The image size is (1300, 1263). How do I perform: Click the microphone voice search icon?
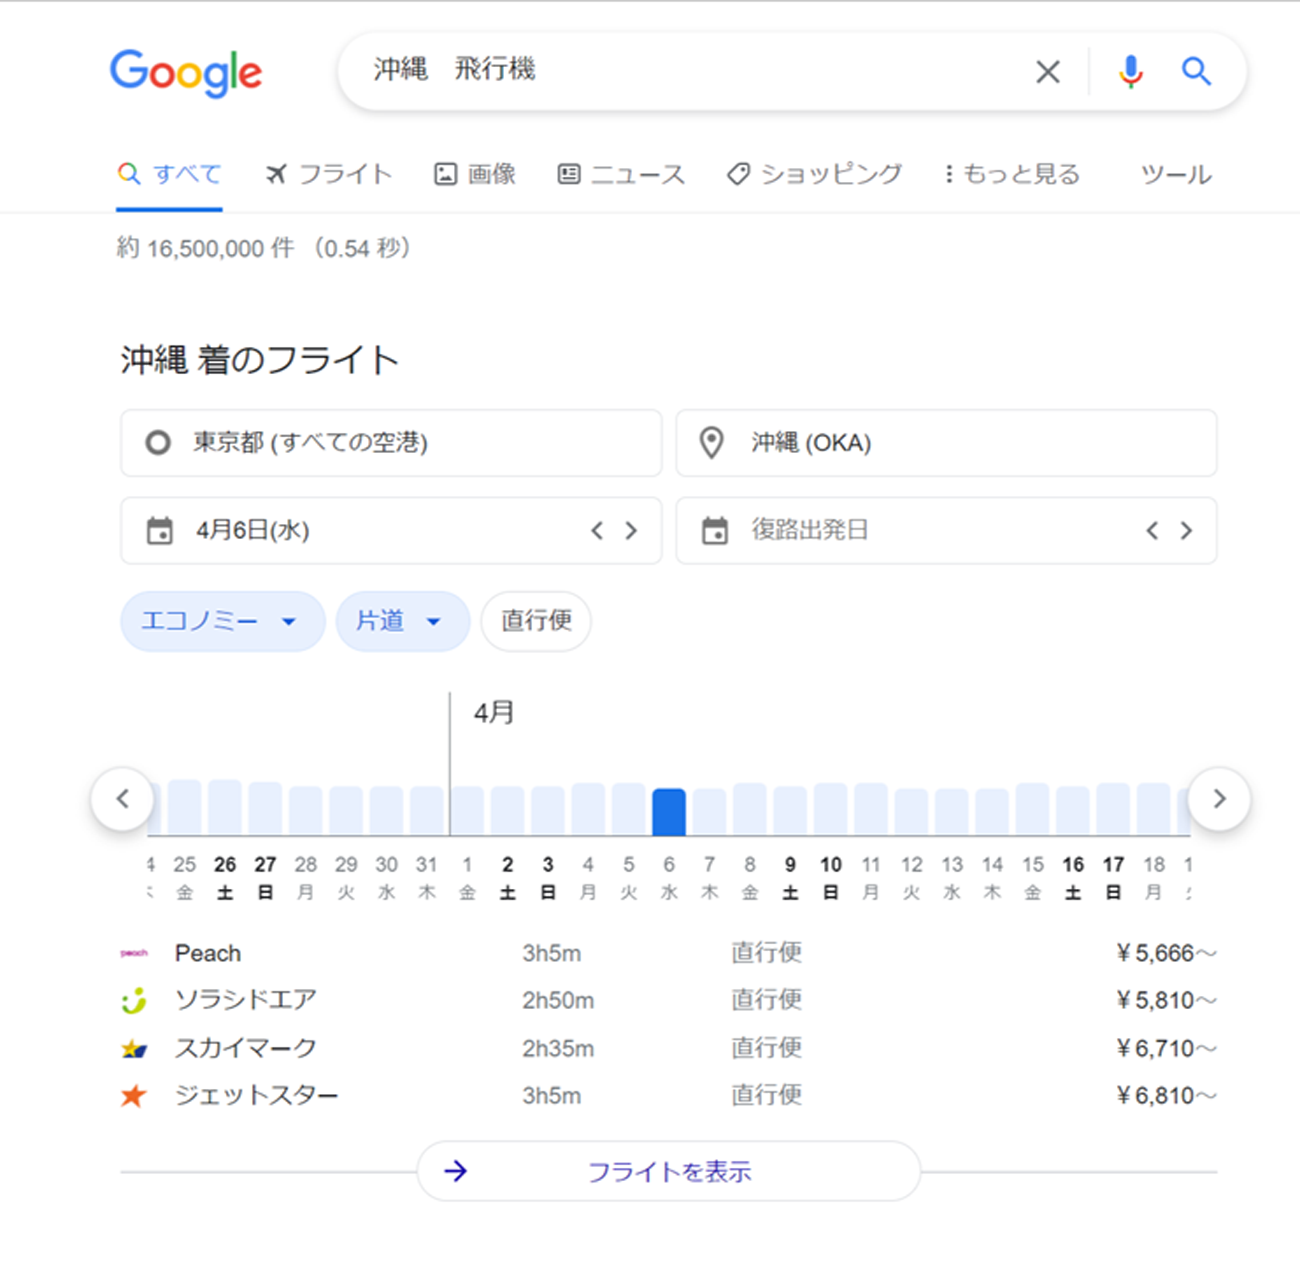click(1130, 71)
